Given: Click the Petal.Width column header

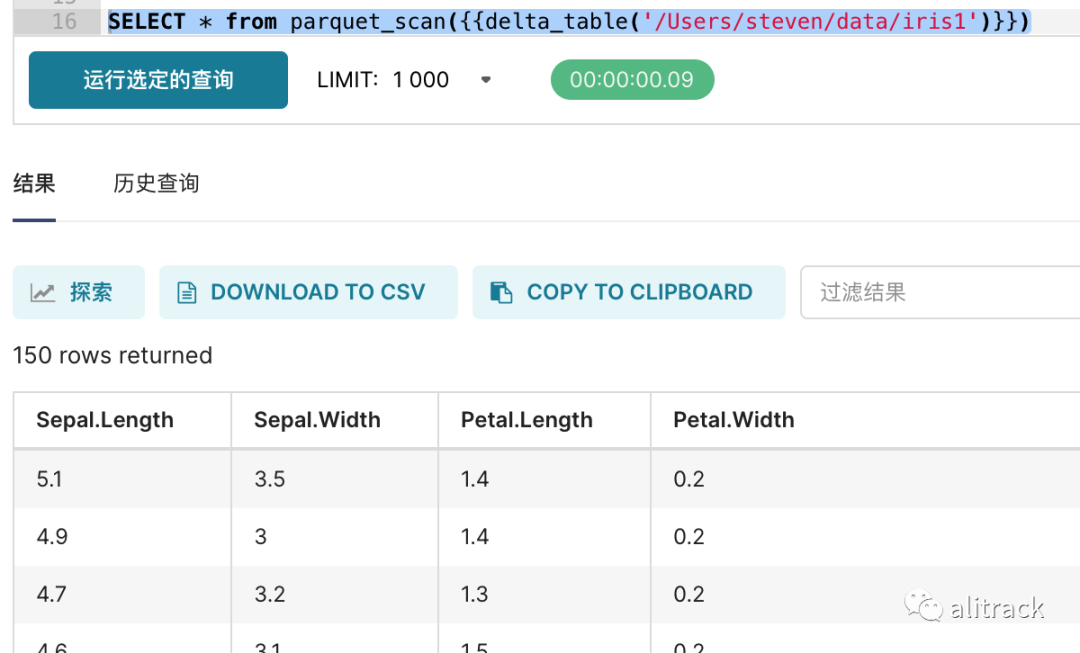Looking at the screenshot, I should (734, 420).
